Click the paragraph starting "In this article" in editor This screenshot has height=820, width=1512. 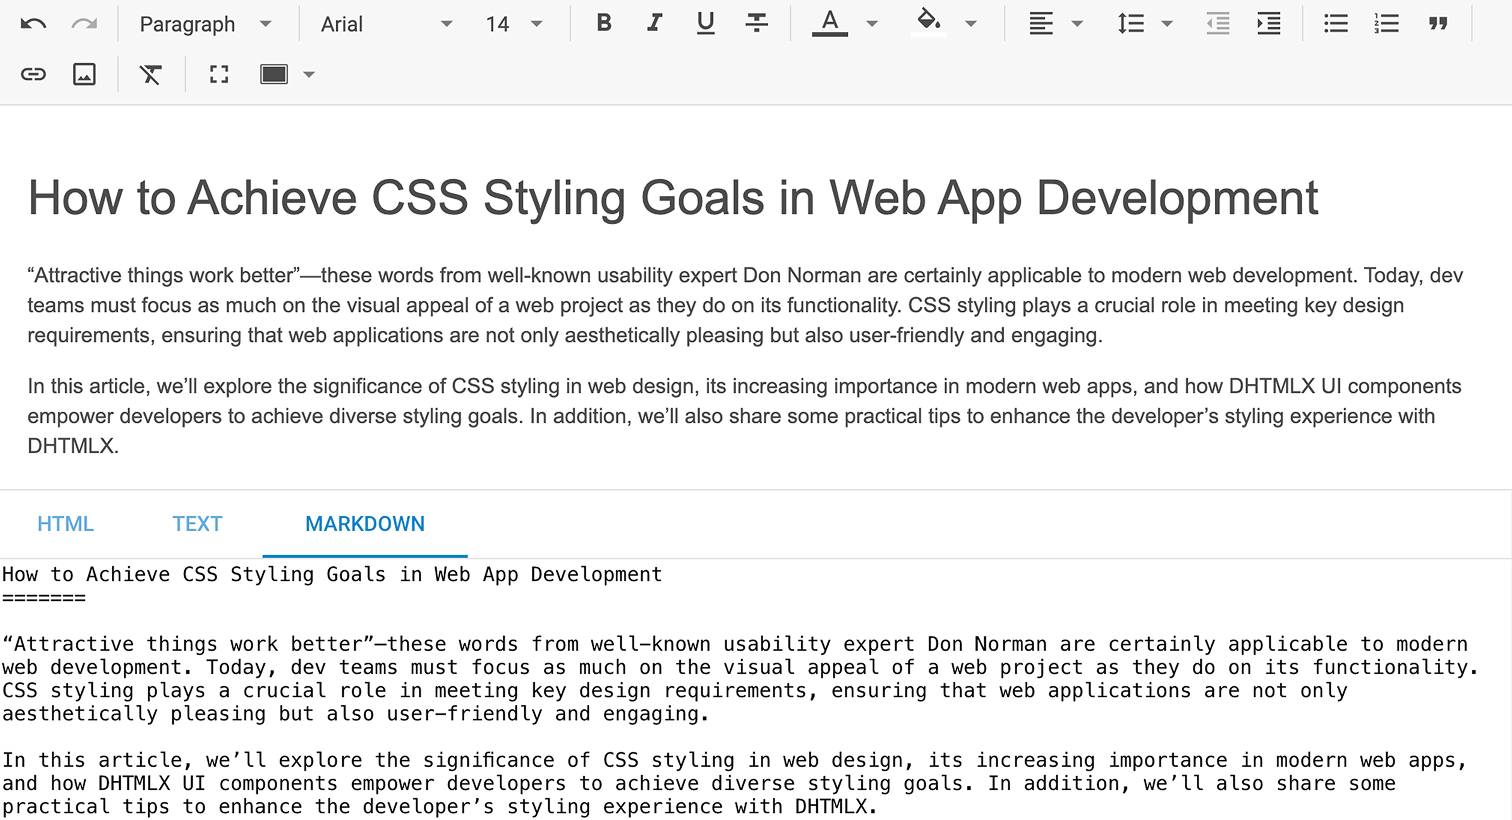click(745, 416)
